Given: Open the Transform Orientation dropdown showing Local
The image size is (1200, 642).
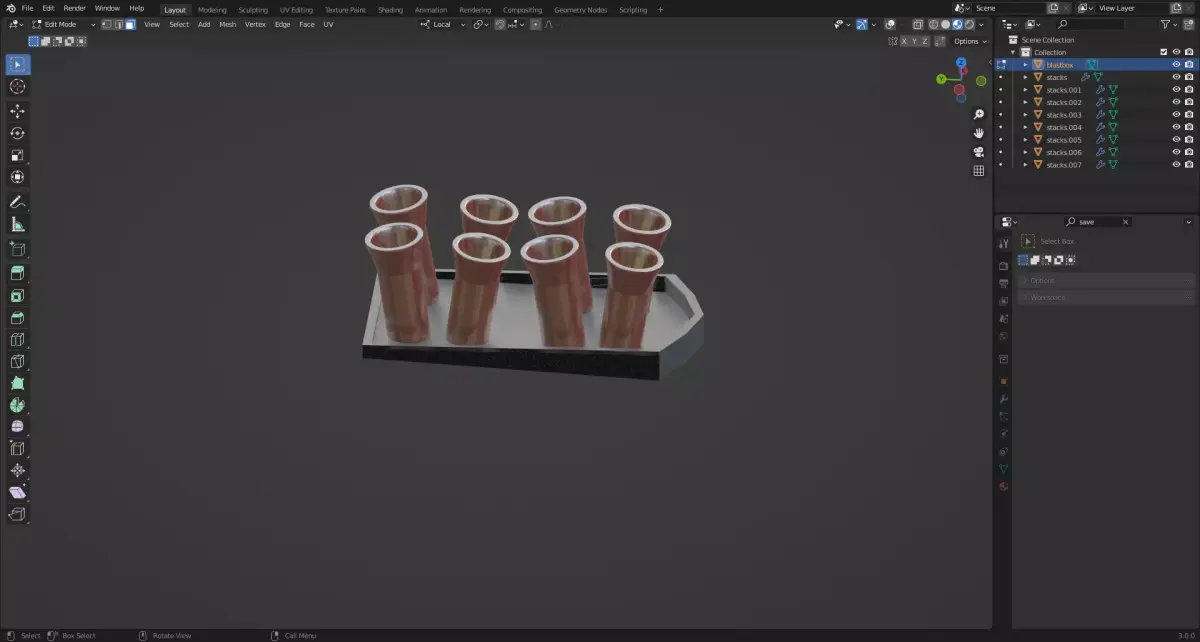Looking at the screenshot, I should (x=440, y=24).
